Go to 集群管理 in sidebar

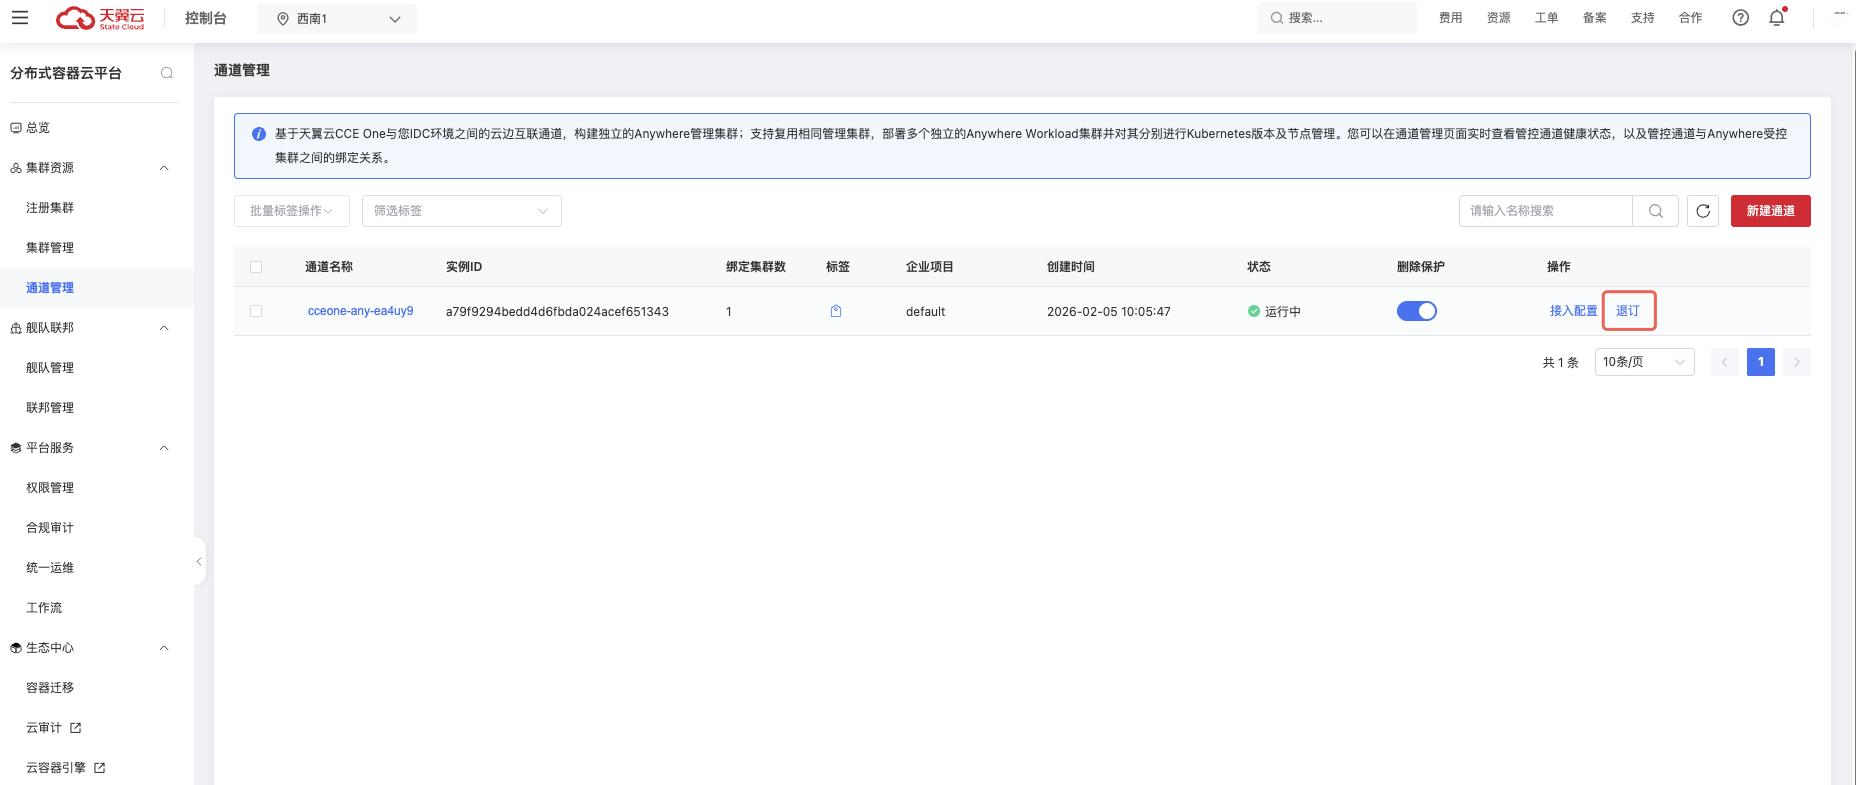point(50,248)
